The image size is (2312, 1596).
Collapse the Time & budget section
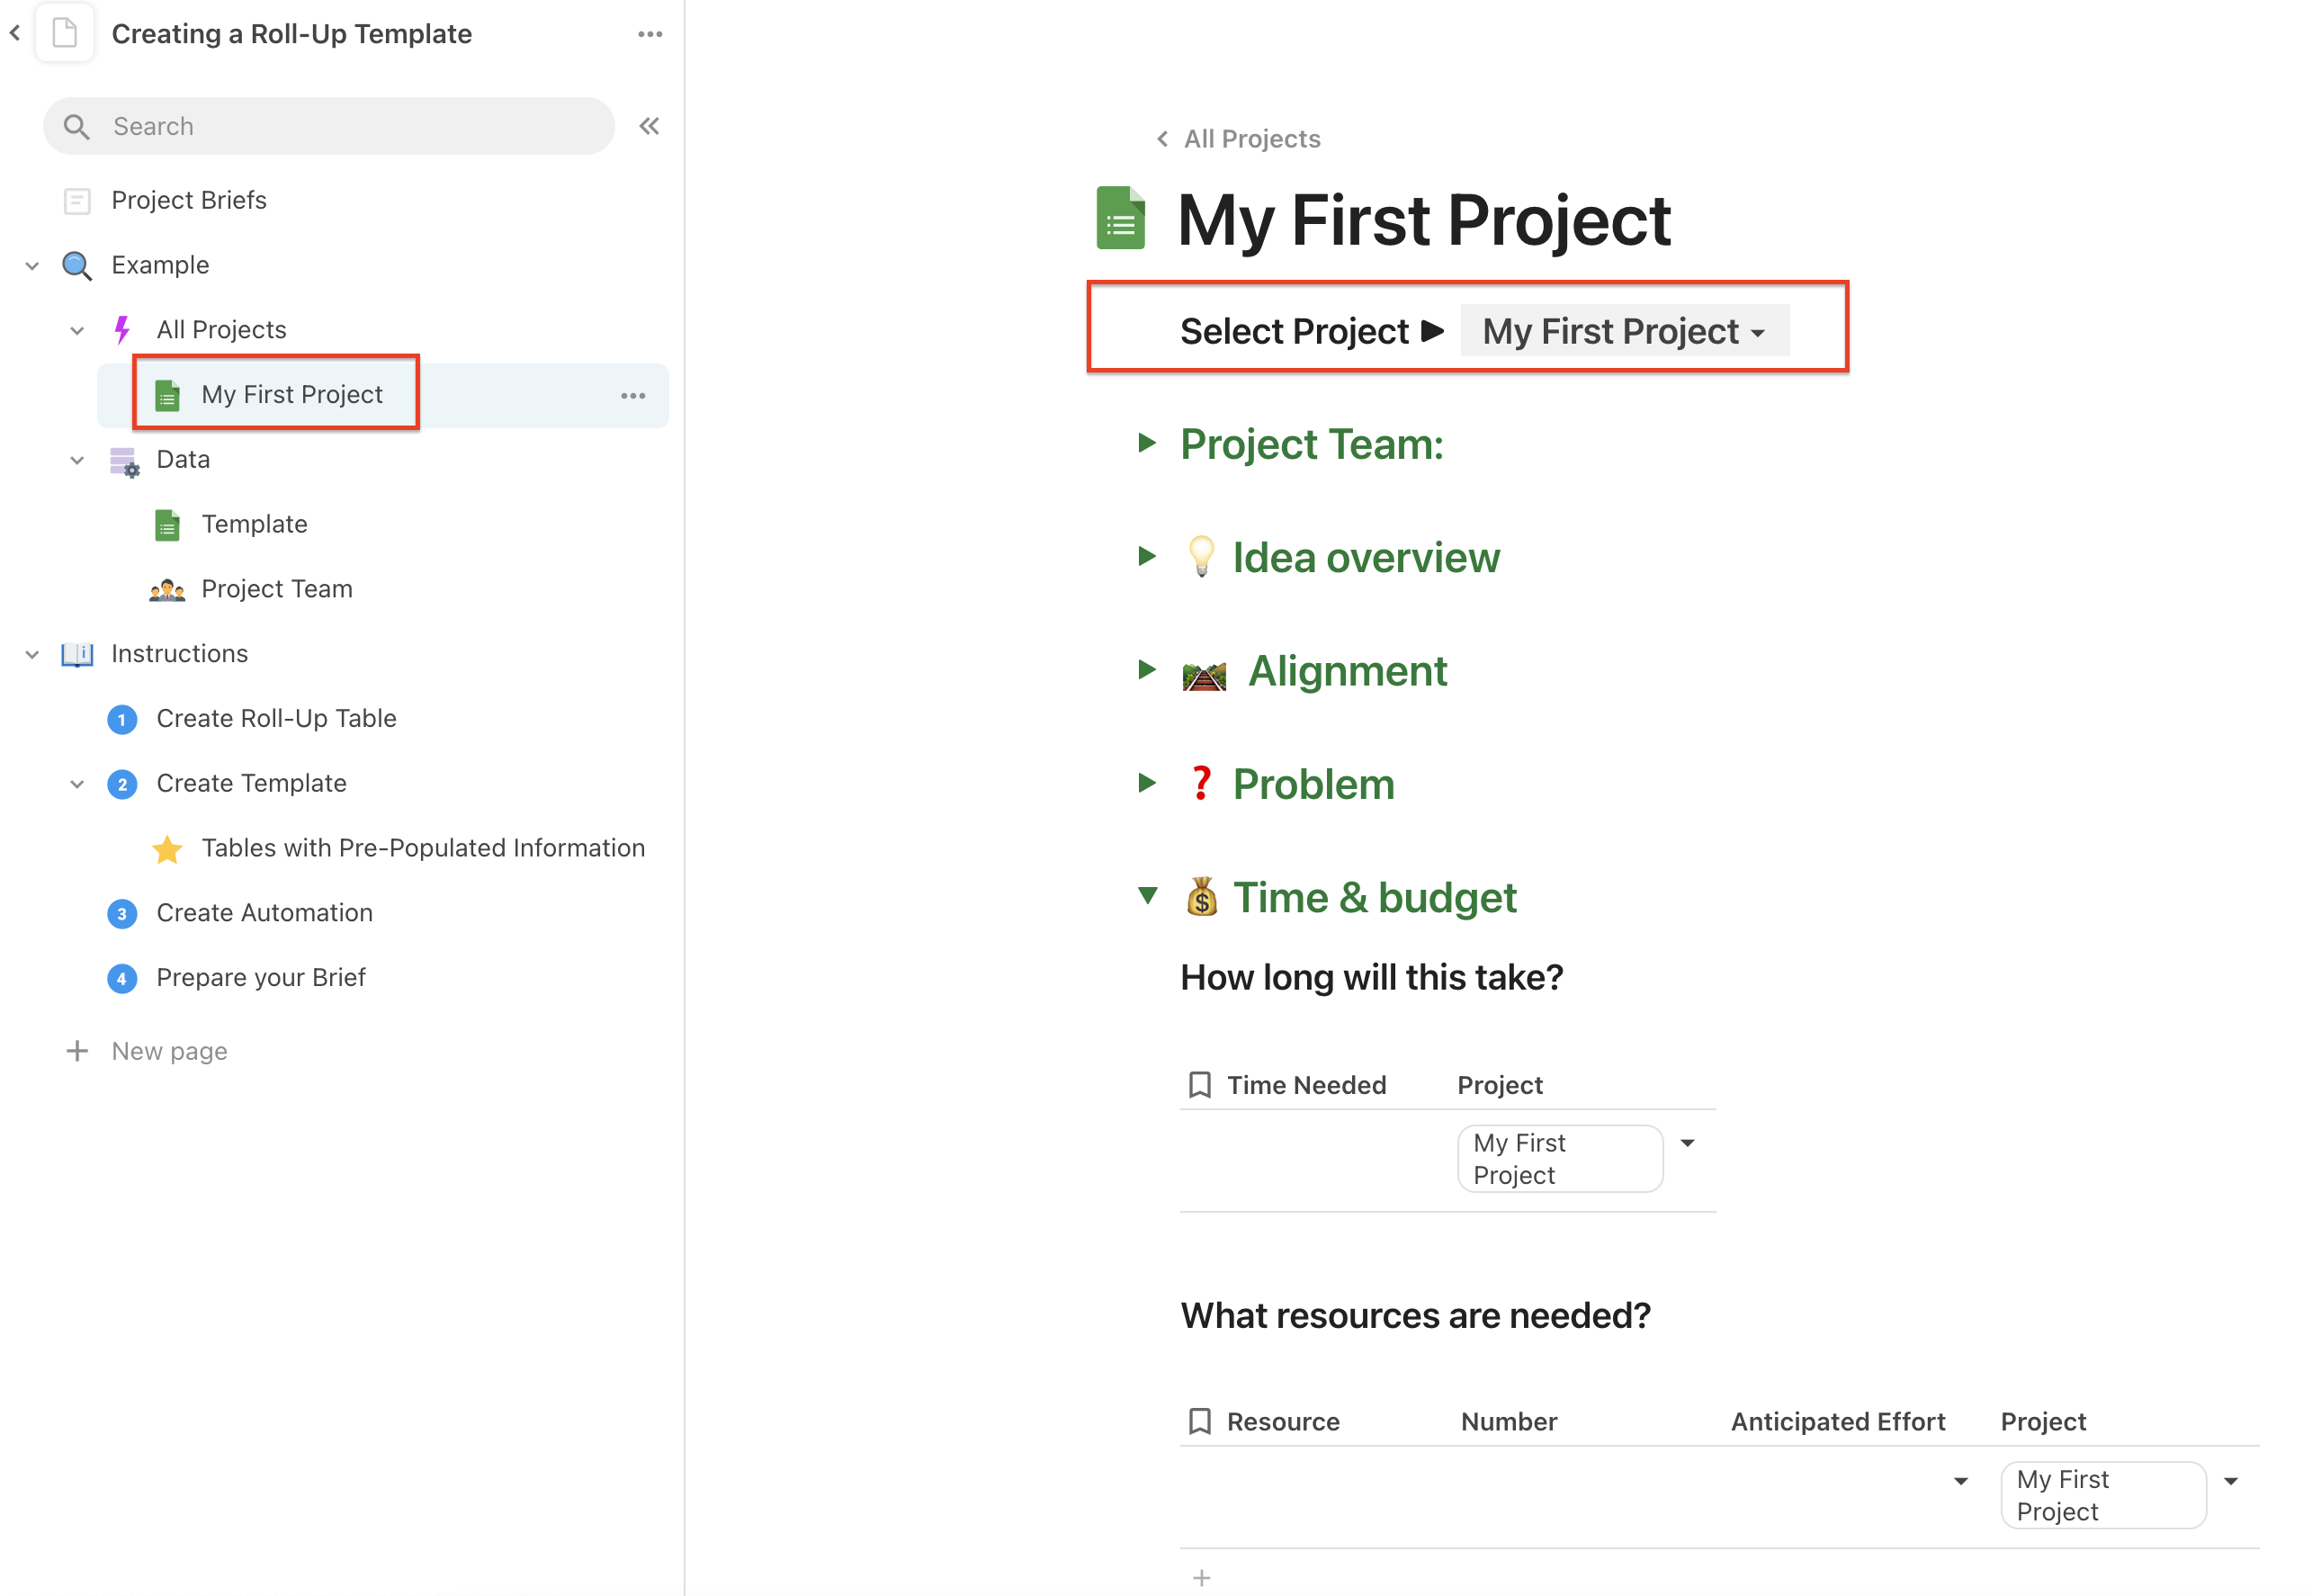click(1148, 896)
